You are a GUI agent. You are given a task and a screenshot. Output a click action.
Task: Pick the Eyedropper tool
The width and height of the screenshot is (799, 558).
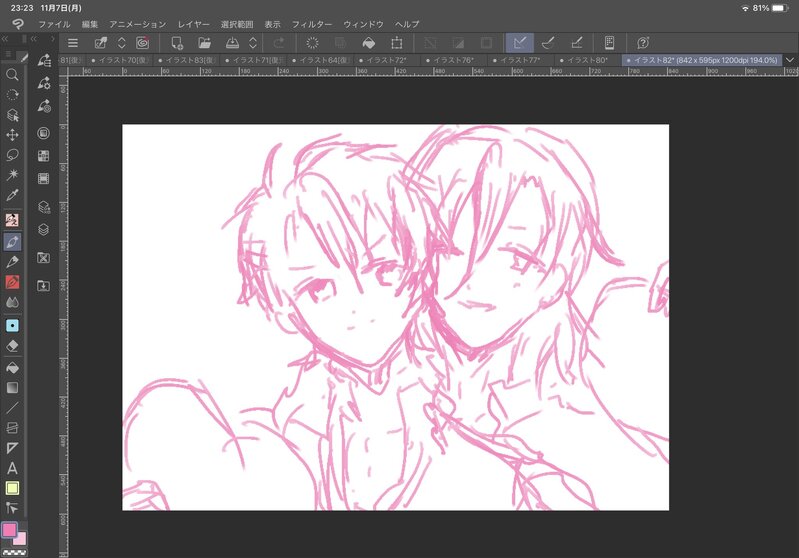[x=12, y=195]
